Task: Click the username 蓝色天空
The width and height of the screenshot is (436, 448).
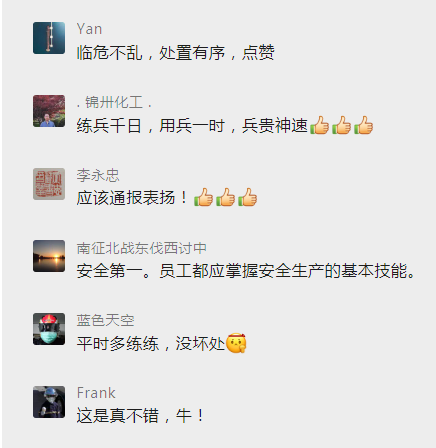Action: click(x=105, y=320)
